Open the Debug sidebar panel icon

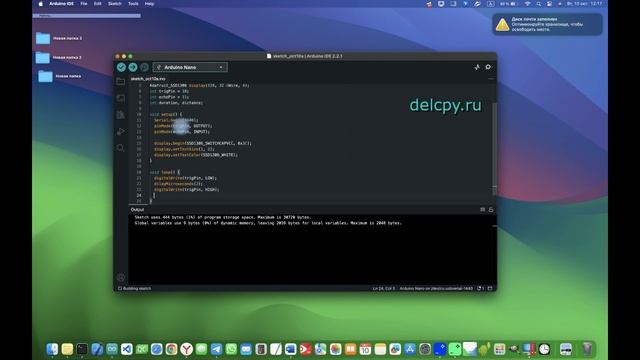pos(120,131)
